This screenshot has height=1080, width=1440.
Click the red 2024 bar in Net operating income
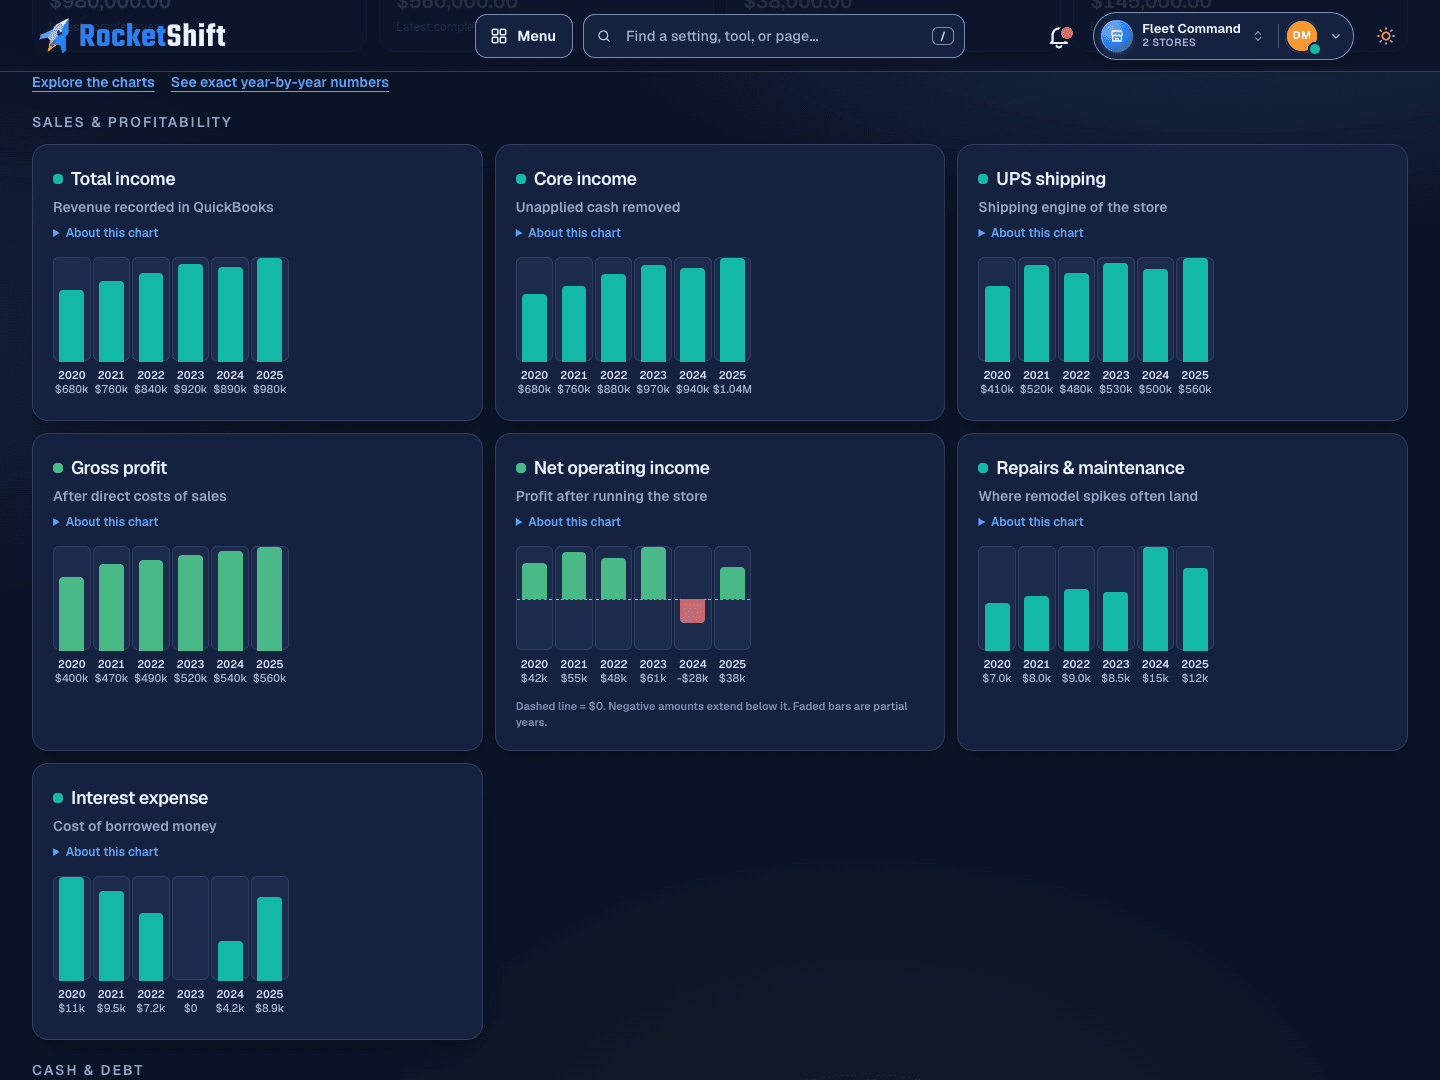pyautogui.click(x=693, y=611)
